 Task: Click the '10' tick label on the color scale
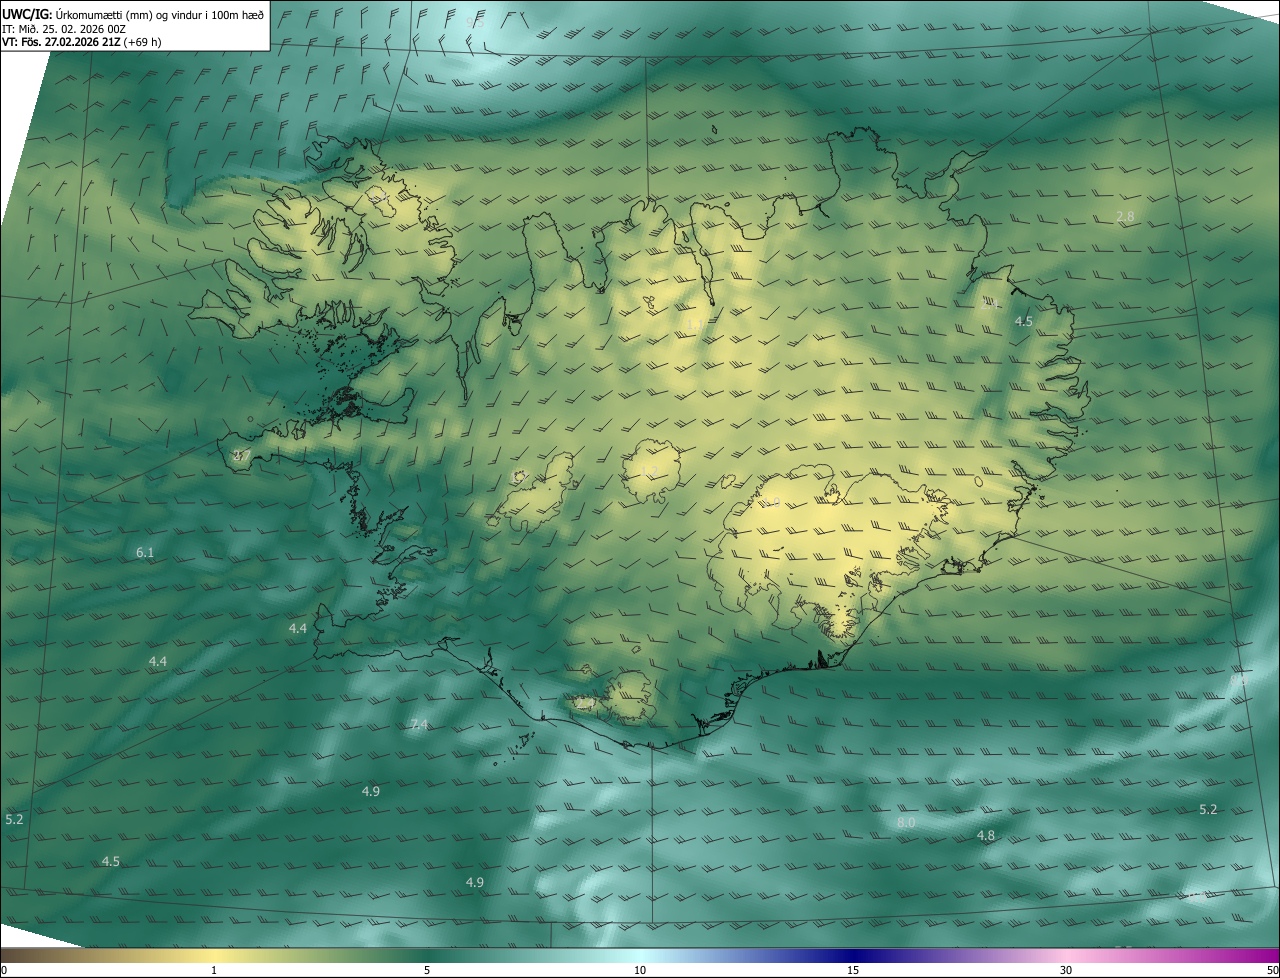tap(640, 971)
